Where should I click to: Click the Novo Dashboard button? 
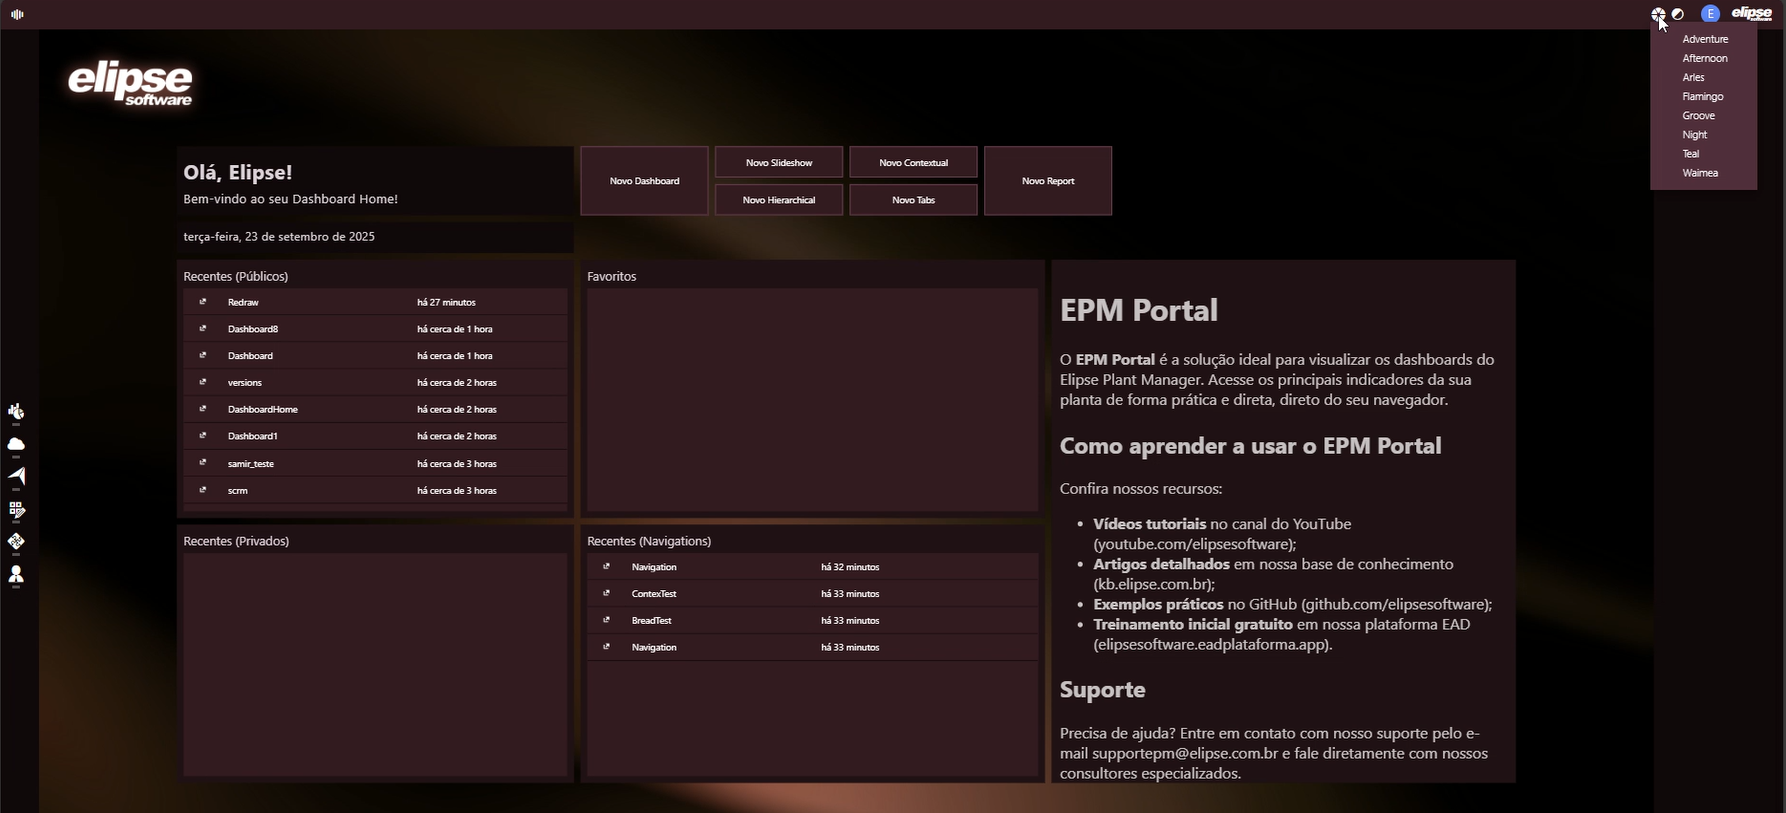click(x=644, y=181)
